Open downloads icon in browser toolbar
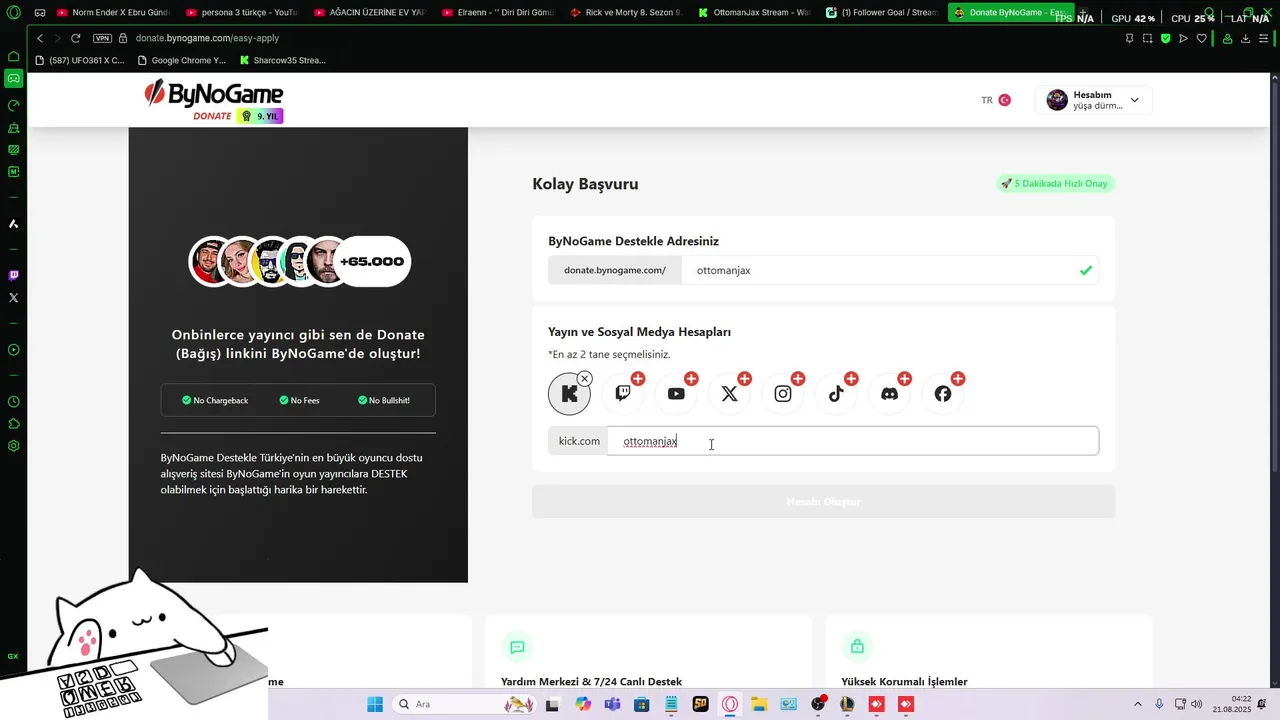This screenshot has height=720, width=1280. pos(1245,38)
